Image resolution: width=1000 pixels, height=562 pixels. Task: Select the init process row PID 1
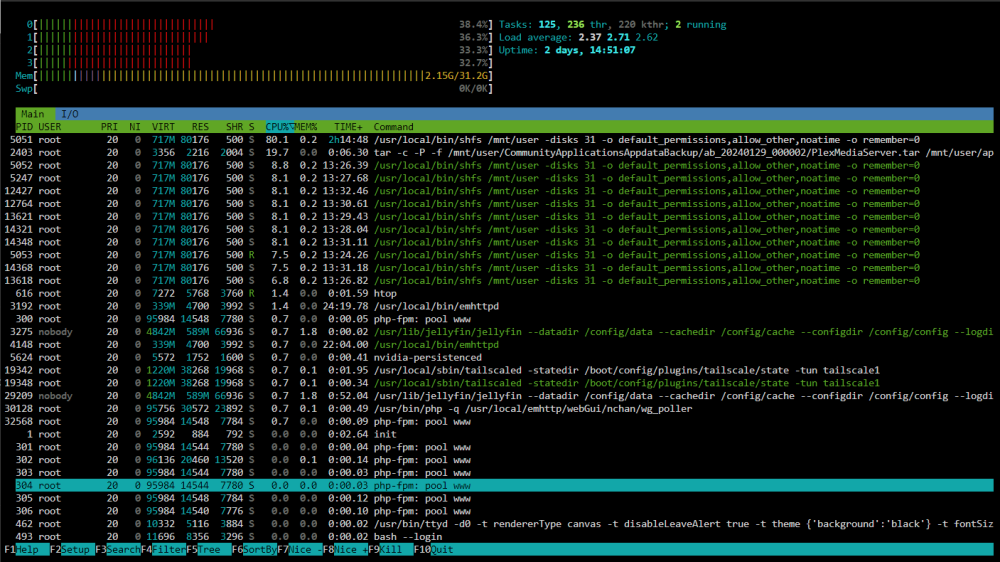[x=500, y=434]
